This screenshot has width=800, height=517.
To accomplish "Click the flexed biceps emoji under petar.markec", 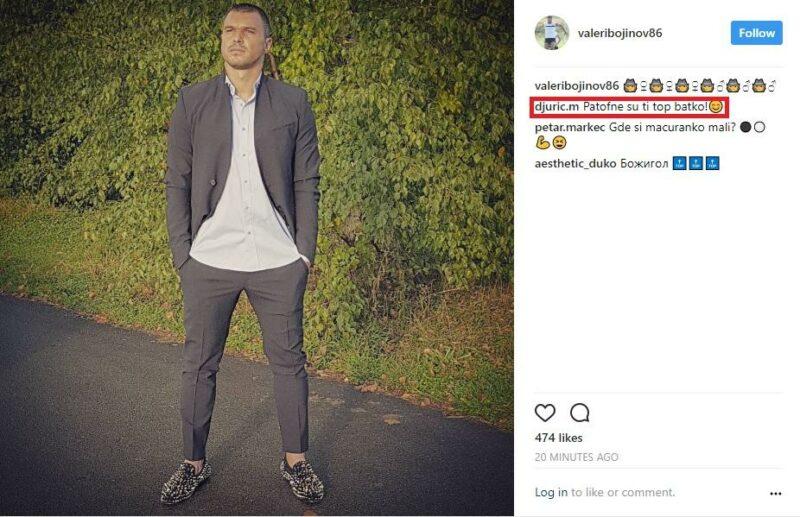I will pos(542,143).
